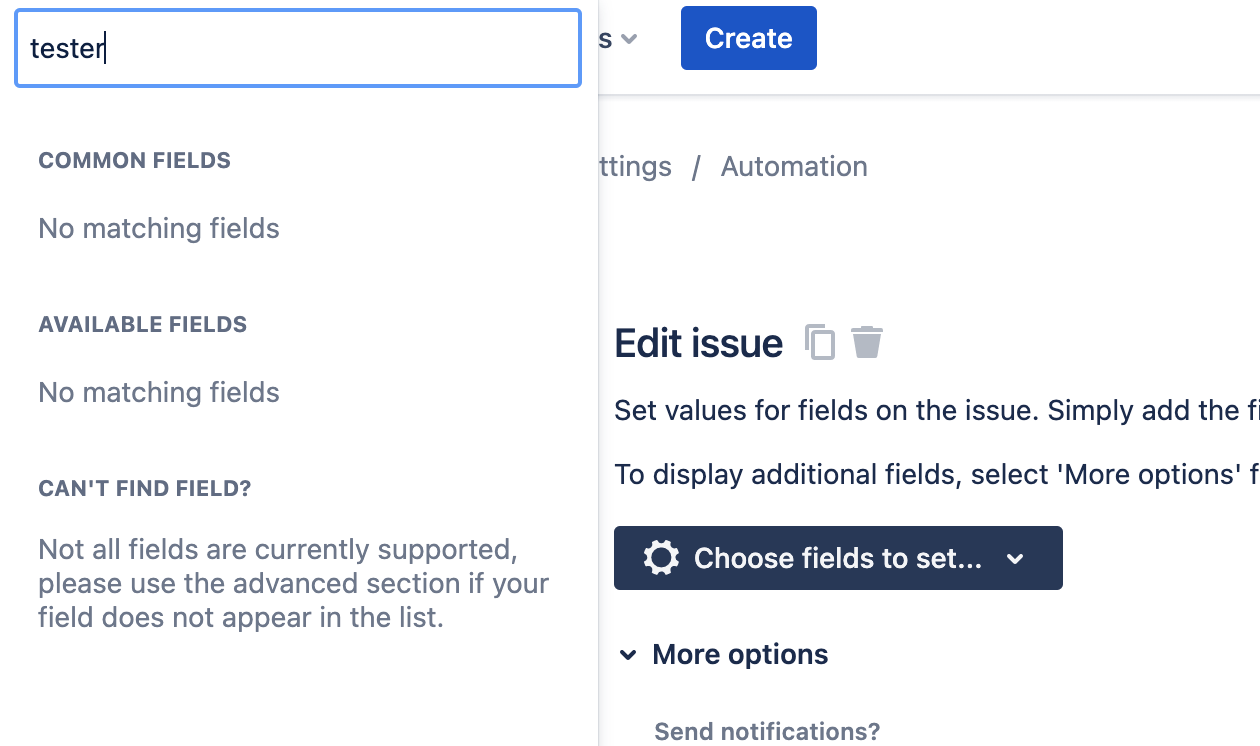Screen dimensions: 1260x746
Task: Select "No matching fields" under Available Fields
Action: (159, 392)
